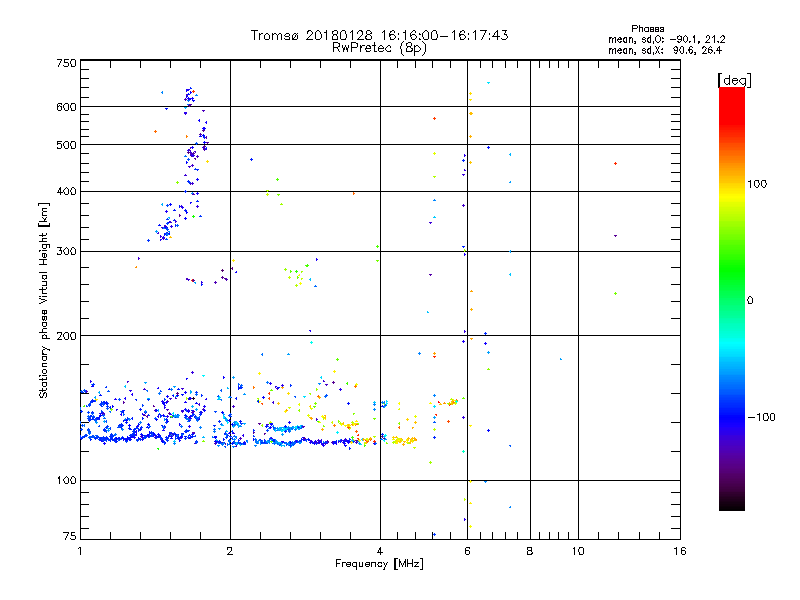
Task: Click the '10' x-axis tick label
Action: point(578,551)
